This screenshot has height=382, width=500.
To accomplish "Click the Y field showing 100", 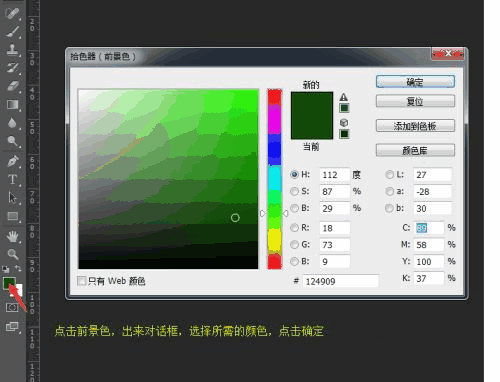I will pos(429,262).
